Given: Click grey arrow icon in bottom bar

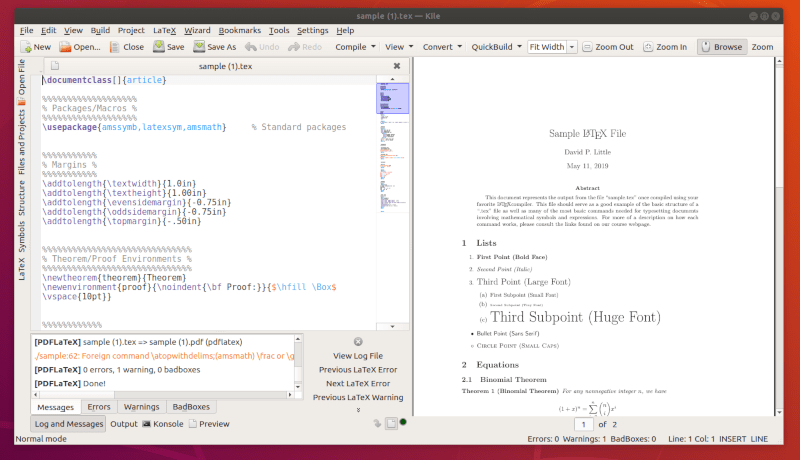Looking at the screenshot, I should tap(378, 423).
